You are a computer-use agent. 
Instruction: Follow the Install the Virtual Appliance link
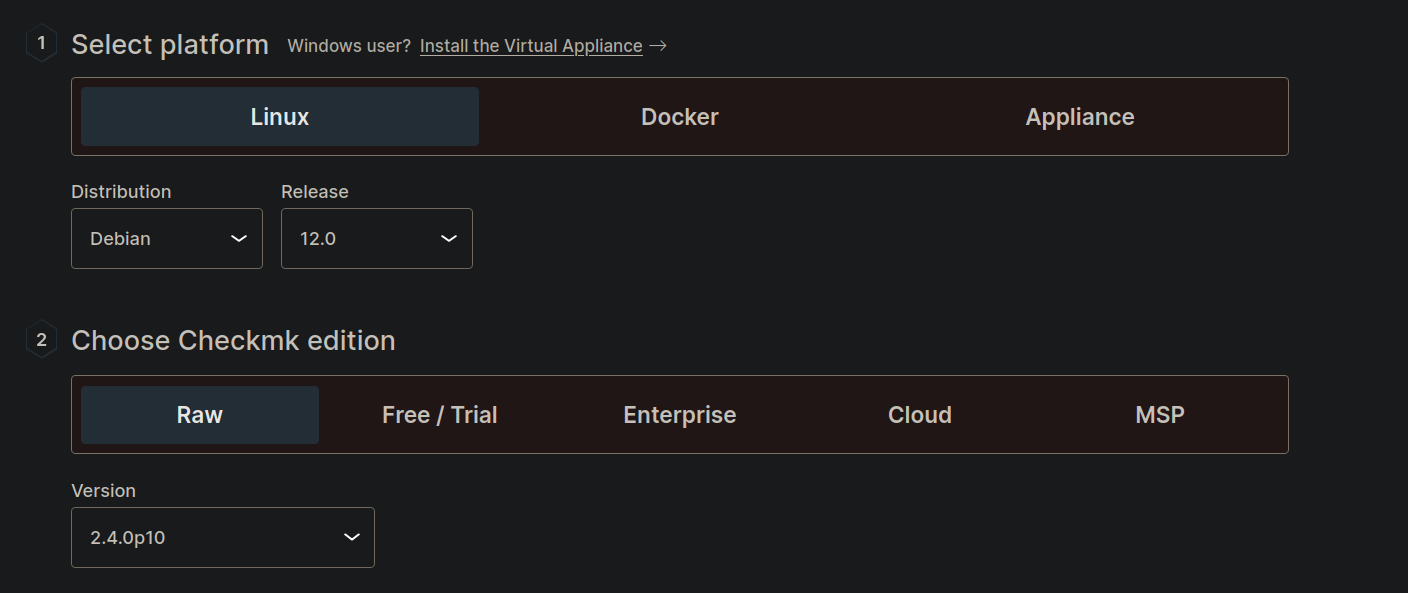(x=531, y=46)
